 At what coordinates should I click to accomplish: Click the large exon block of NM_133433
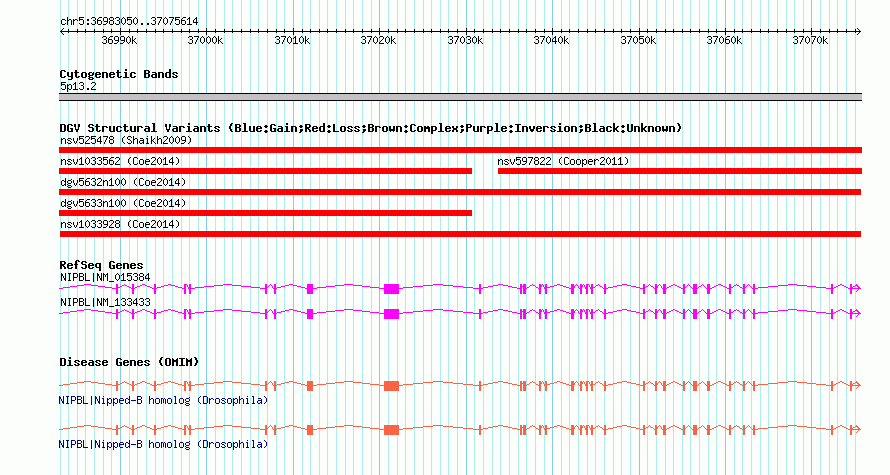(392, 314)
